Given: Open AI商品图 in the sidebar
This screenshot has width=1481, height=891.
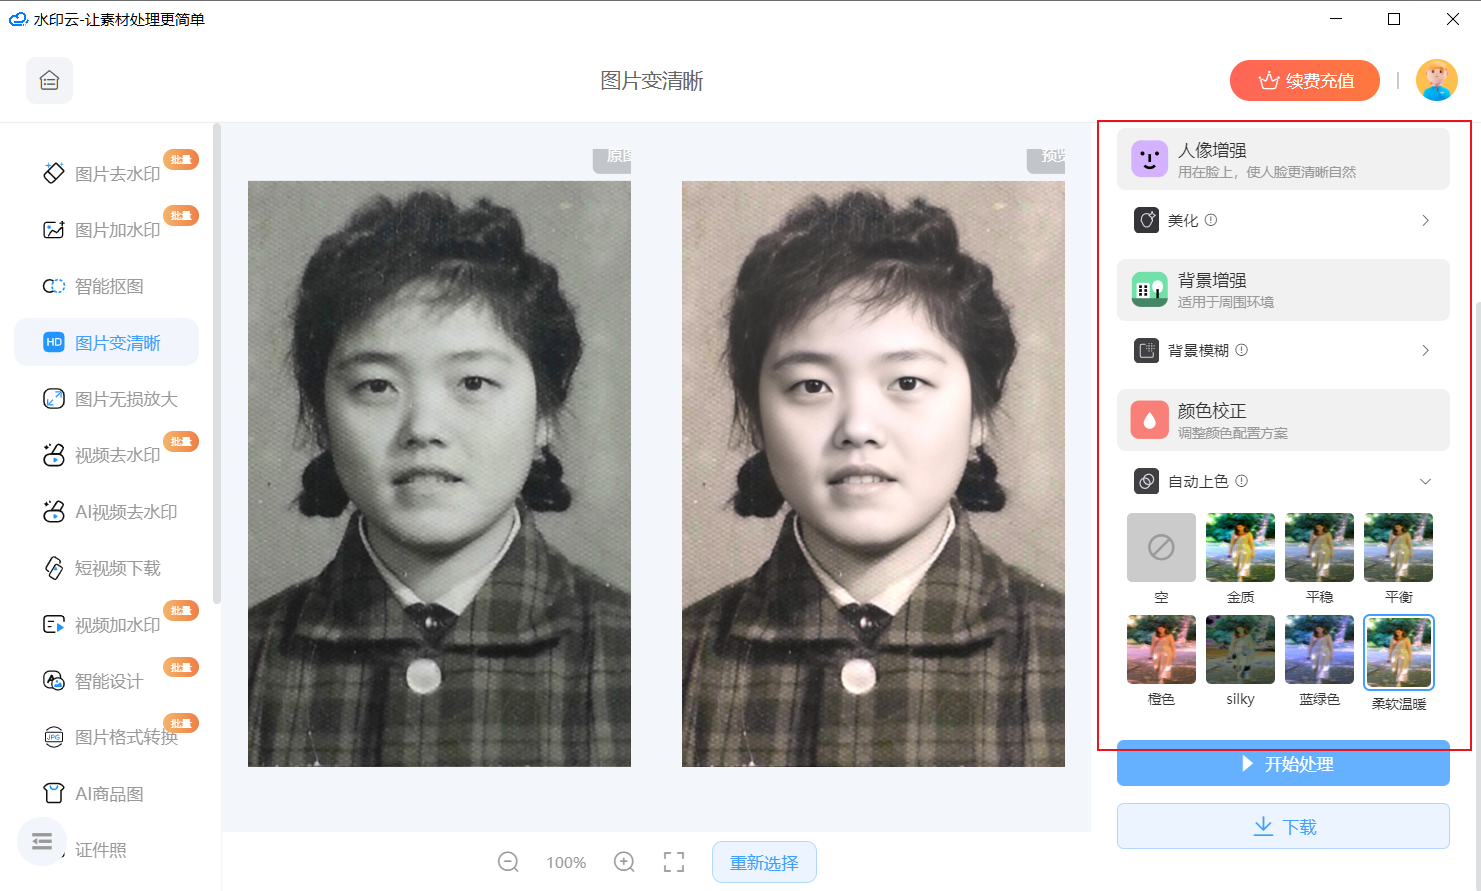Looking at the screenshot, I should pos(106,794).
